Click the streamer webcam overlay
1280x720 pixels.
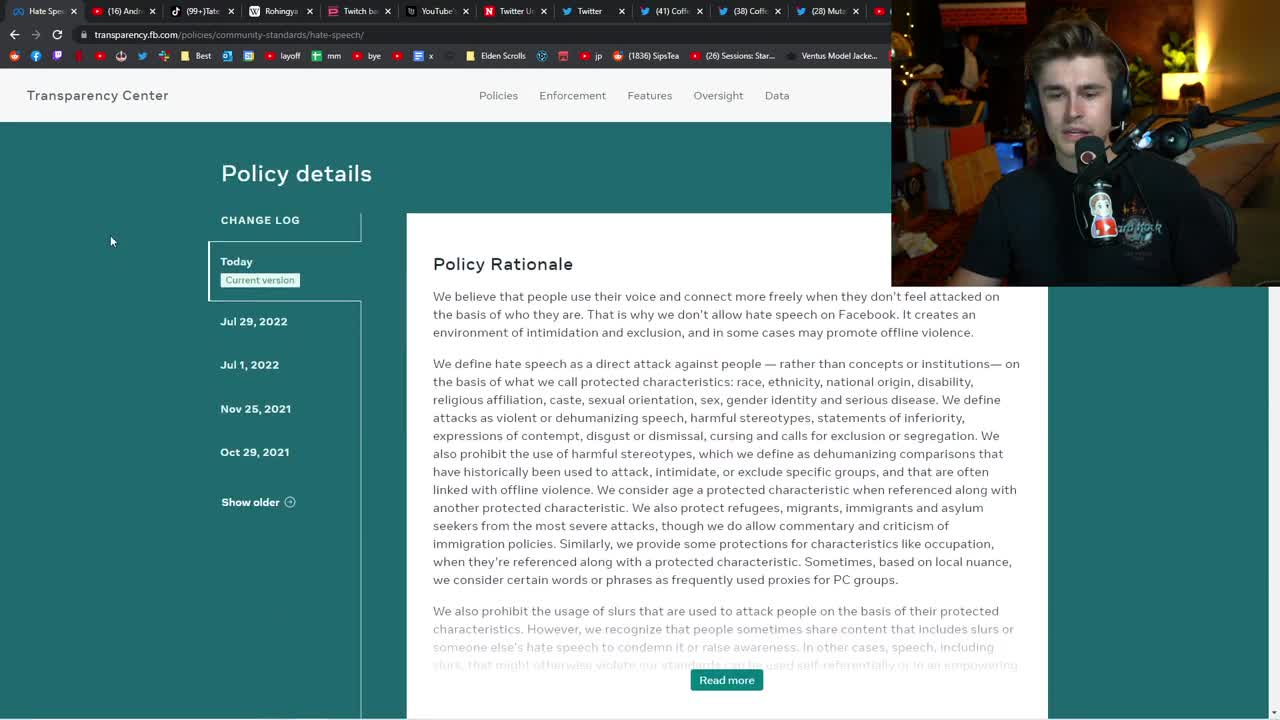(1085, 143)
